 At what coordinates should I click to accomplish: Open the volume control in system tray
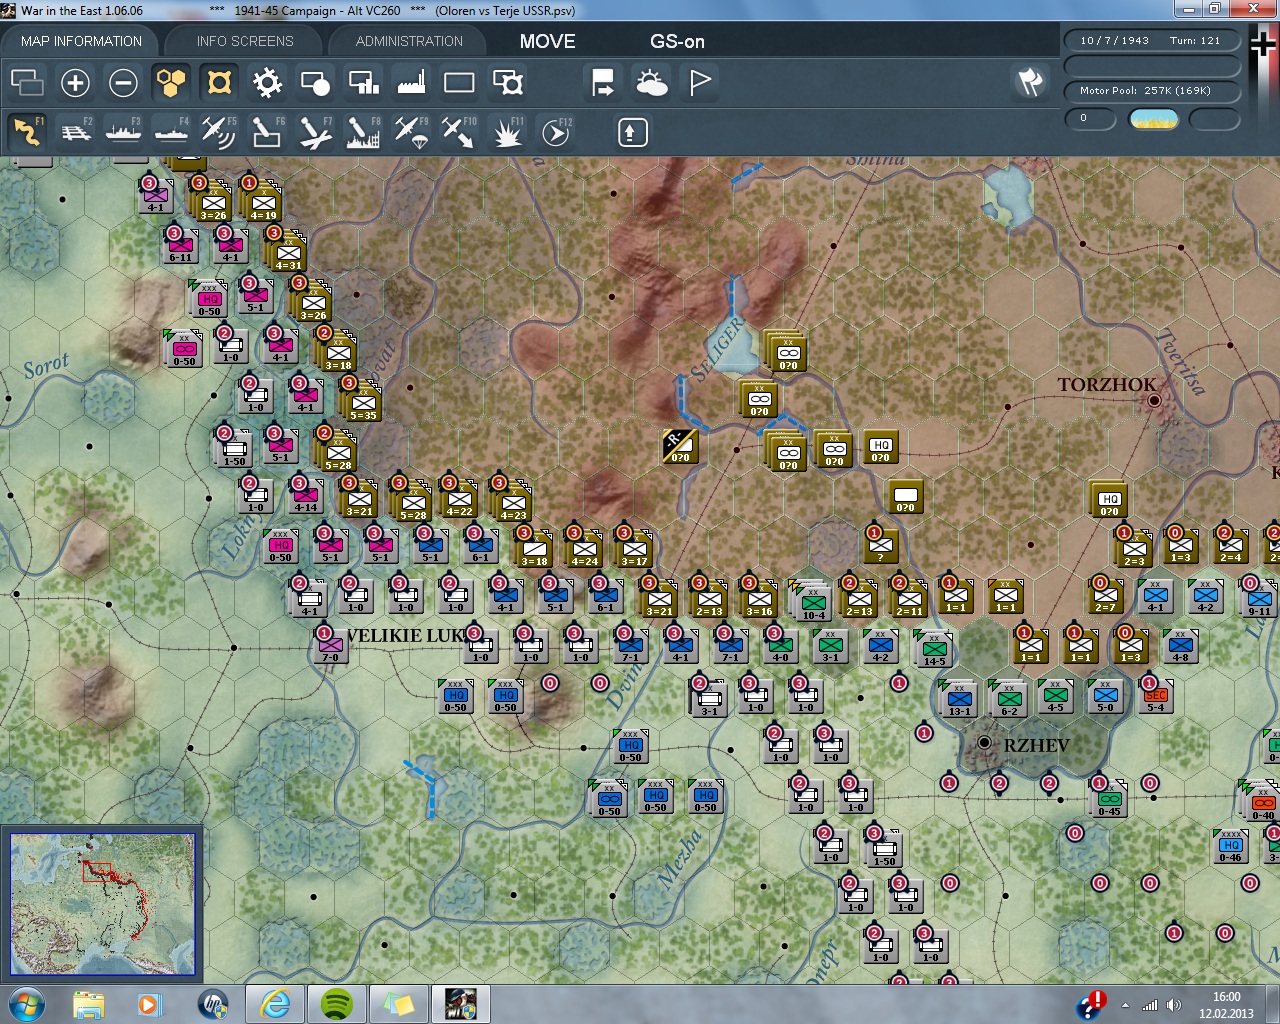tap(1173, 1005)
